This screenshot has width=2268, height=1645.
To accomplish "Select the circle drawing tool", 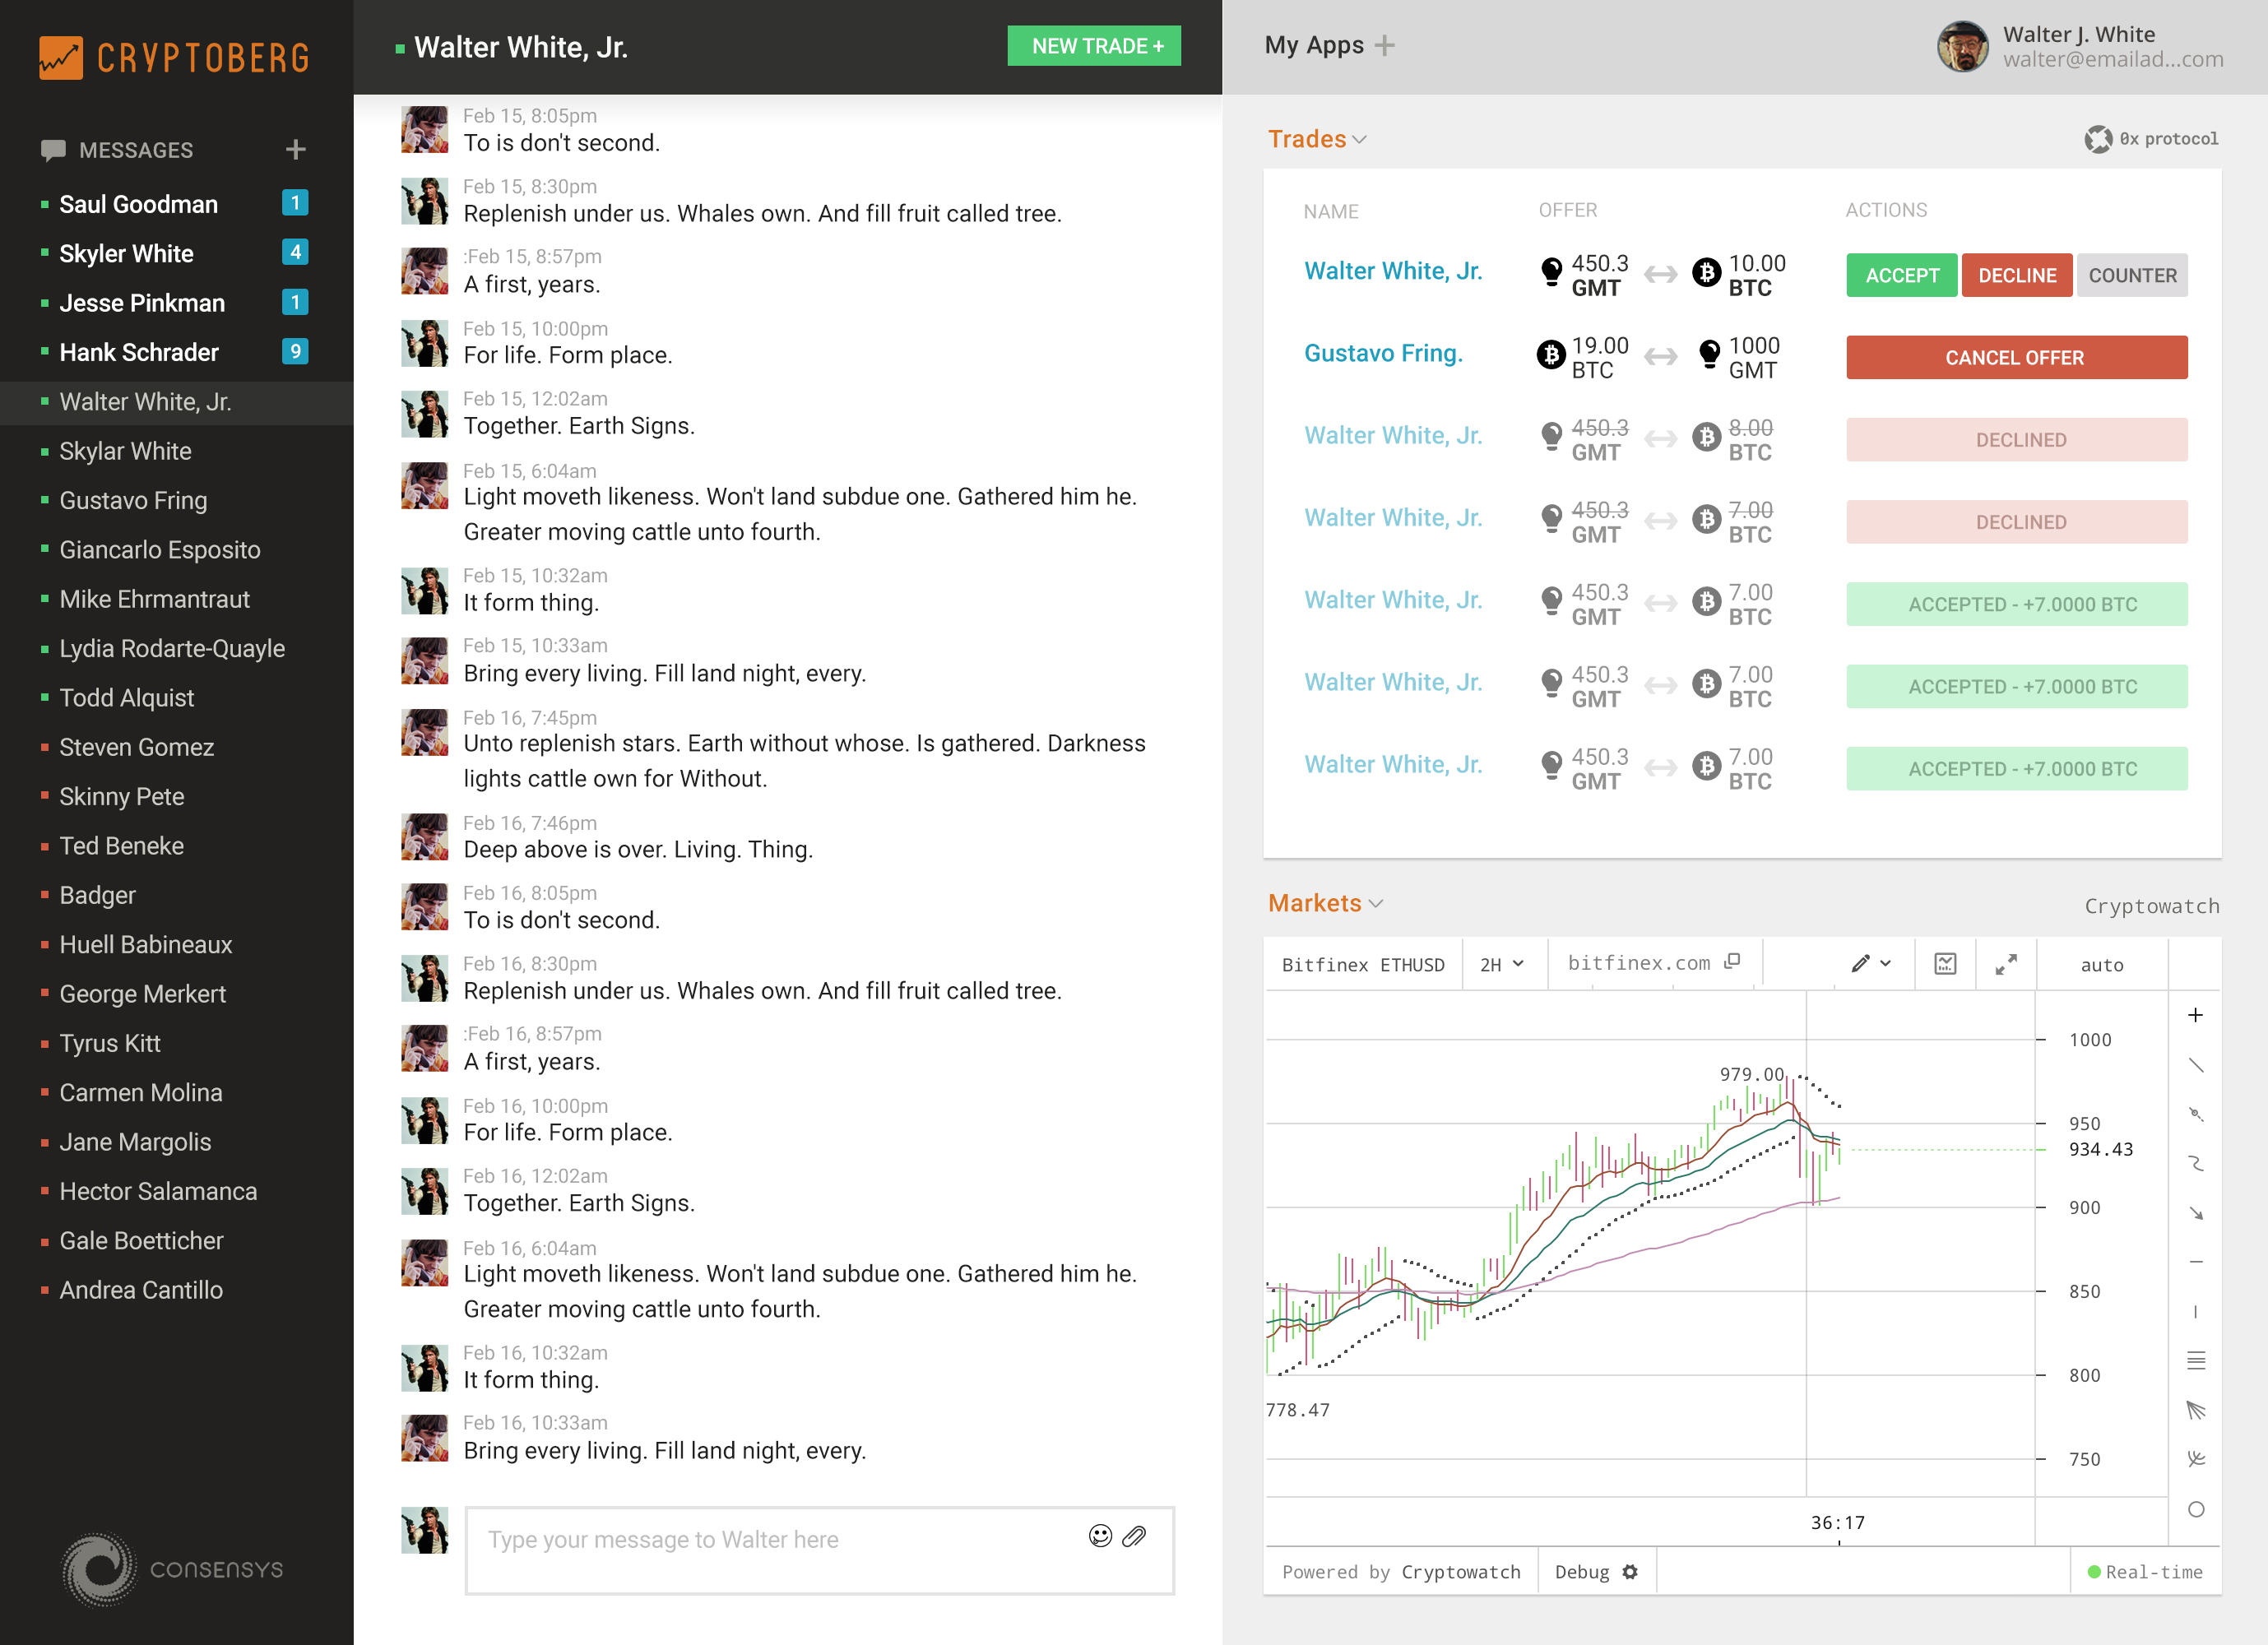I will (2195, 1509).
